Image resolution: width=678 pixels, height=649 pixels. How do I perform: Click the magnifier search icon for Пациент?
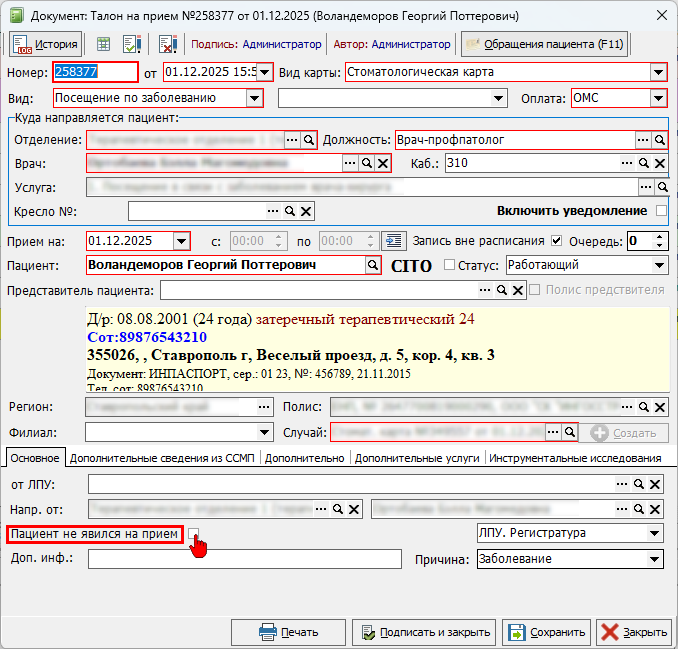(x=372, y=265)
